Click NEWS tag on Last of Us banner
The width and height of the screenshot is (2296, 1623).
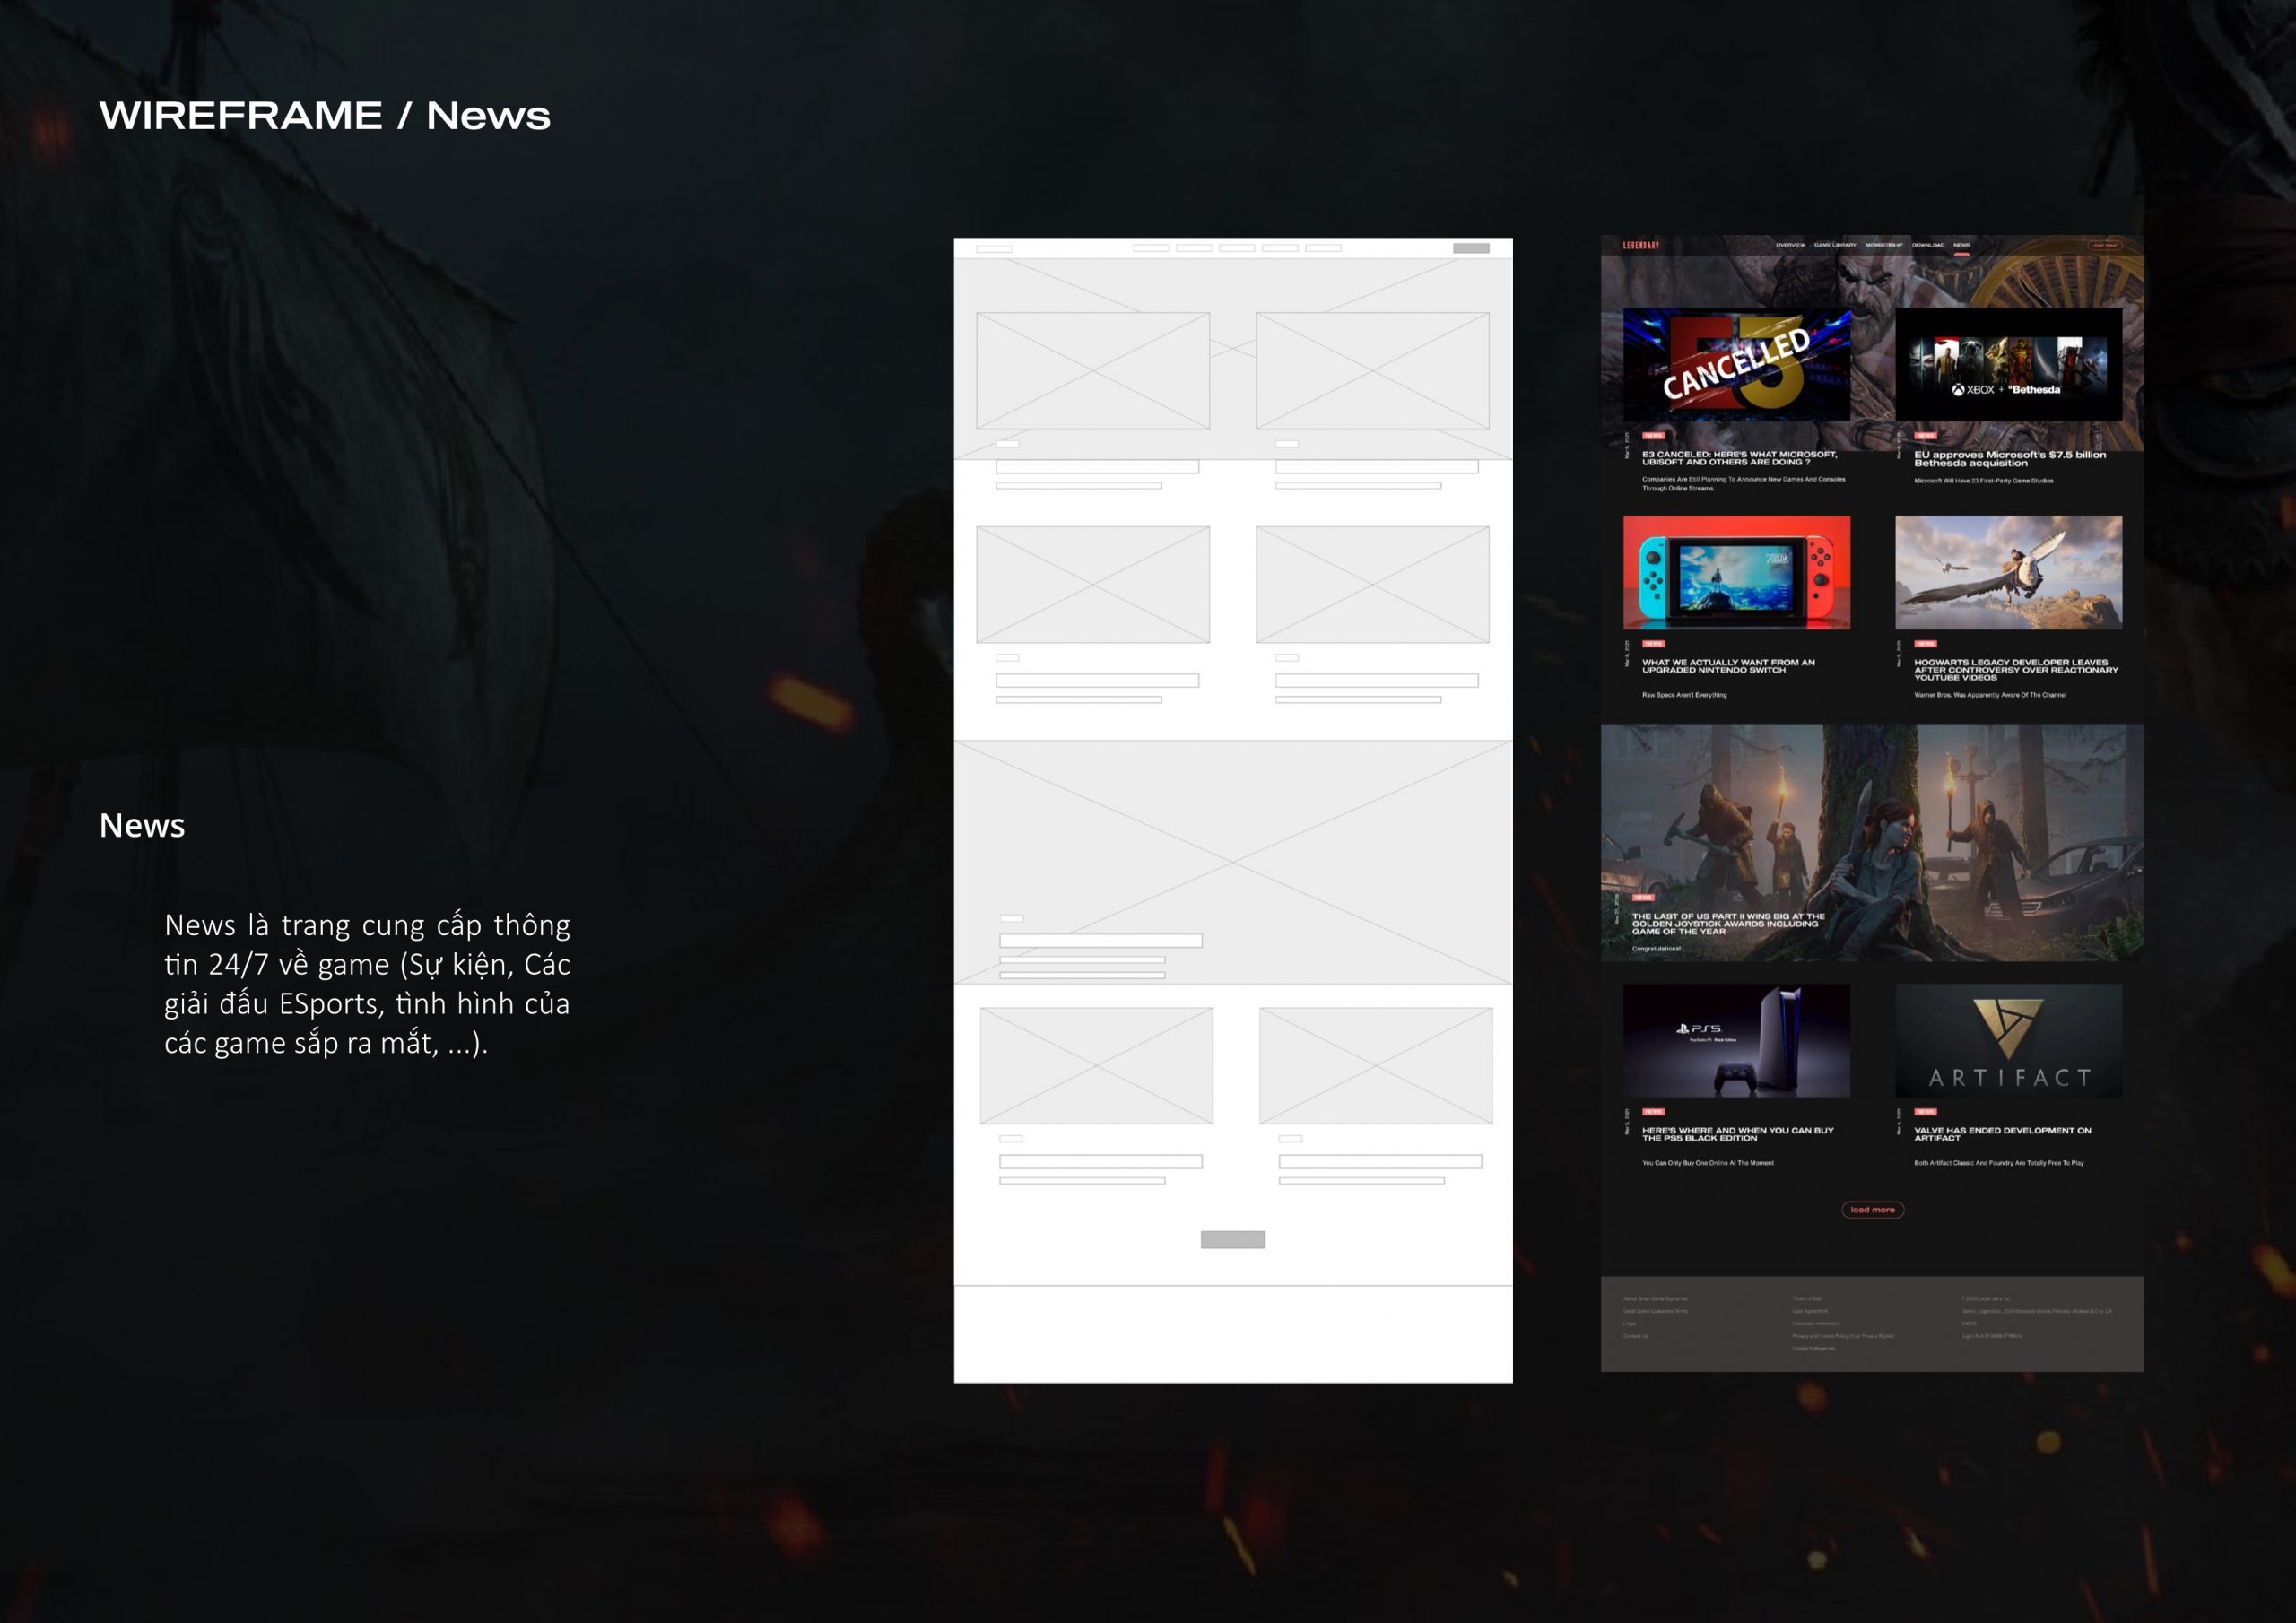1643,898
